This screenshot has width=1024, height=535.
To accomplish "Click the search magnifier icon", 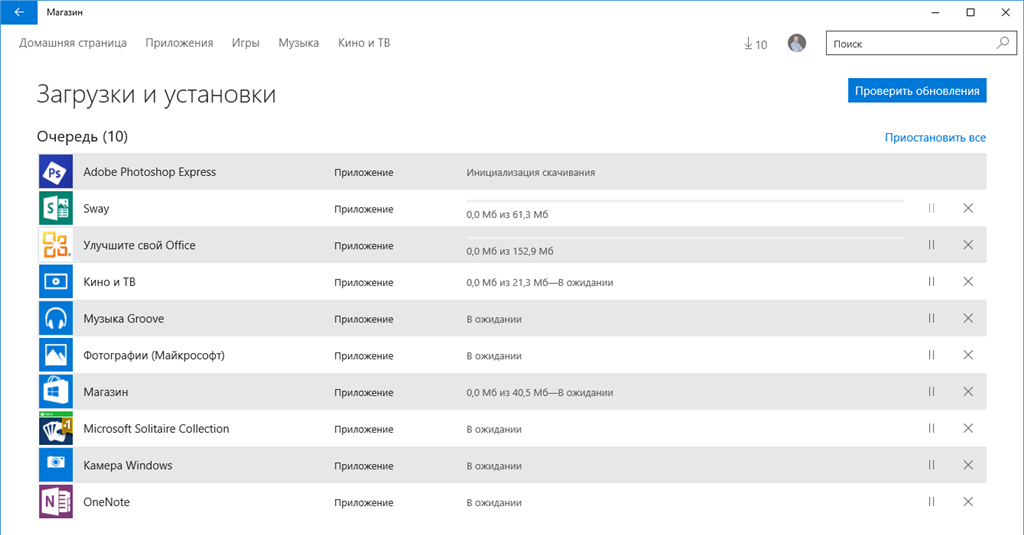I will point(1002,43).
